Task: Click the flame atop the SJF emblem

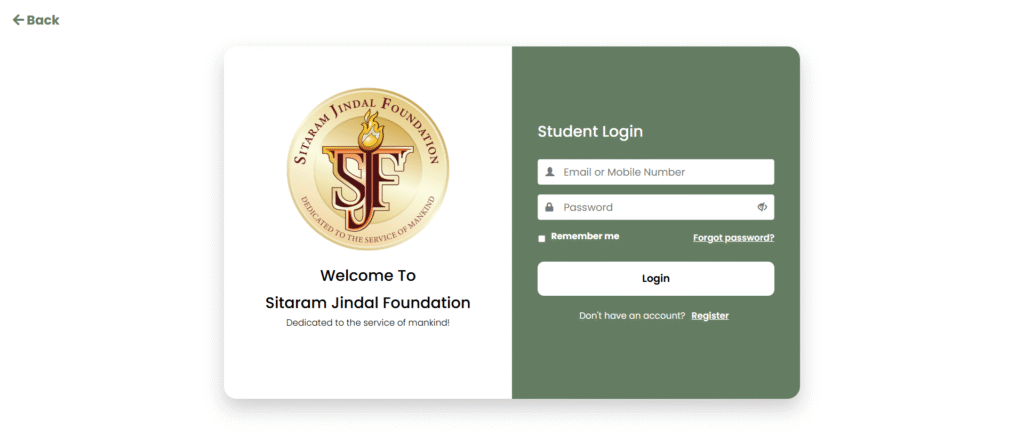Action: (370, 129)
